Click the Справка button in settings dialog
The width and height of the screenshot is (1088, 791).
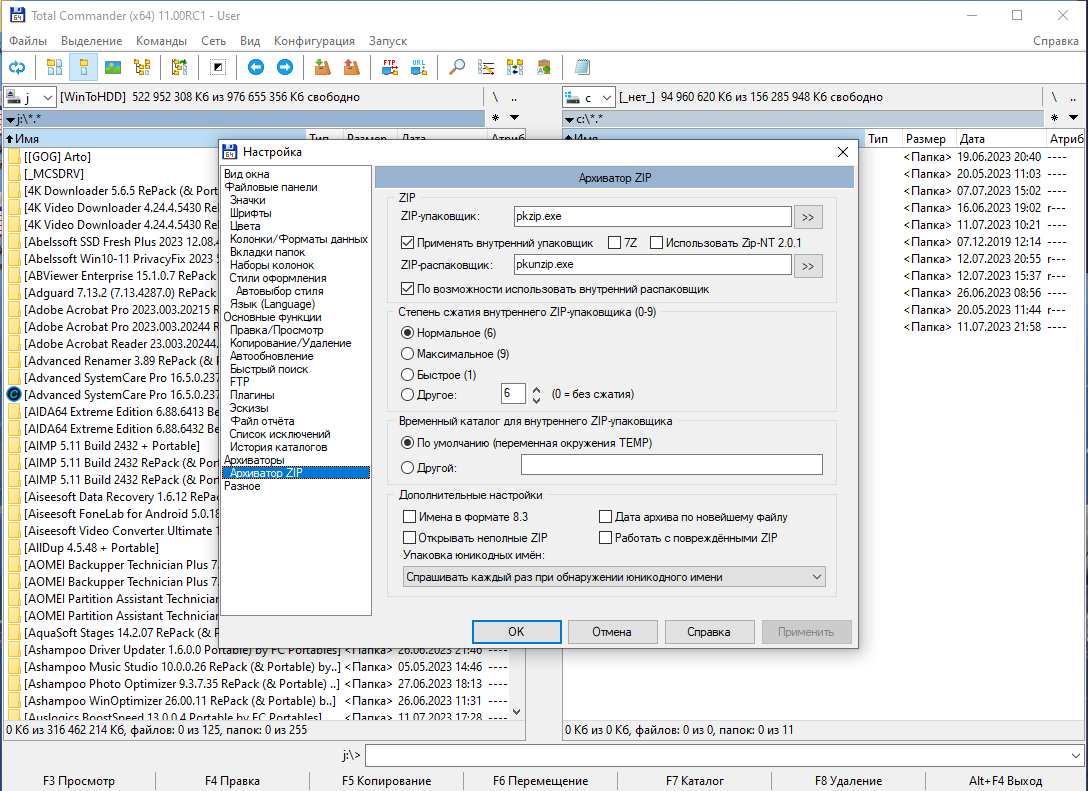(x=708, y=632)
